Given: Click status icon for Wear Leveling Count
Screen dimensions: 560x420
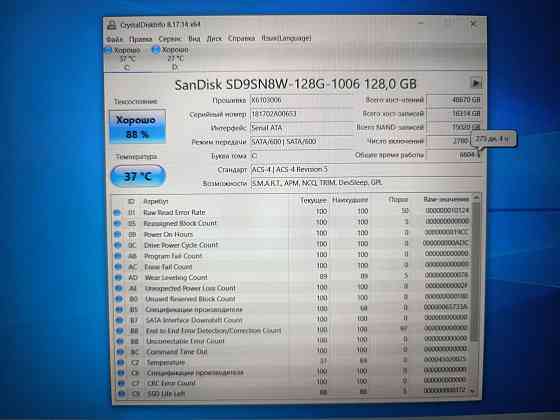Looking at the screenshot, I should [118, 278].
